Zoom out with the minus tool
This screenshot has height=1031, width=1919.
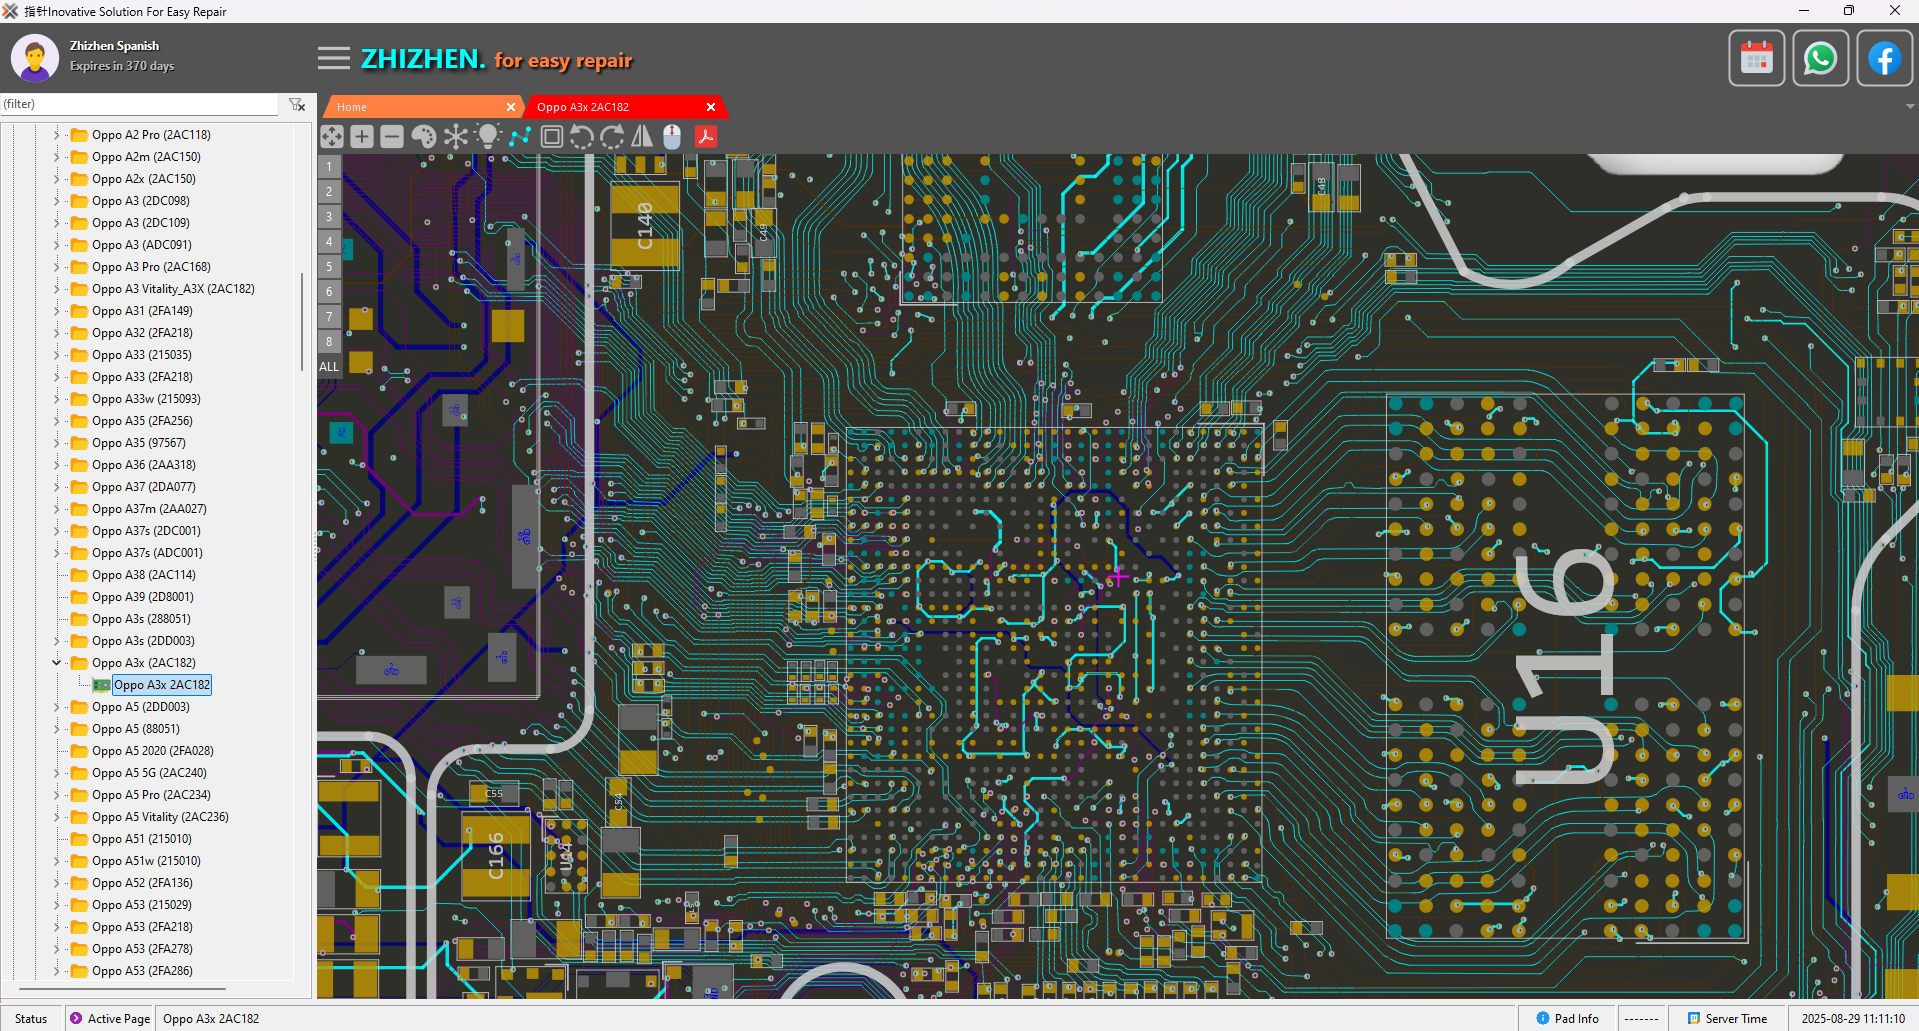pos(392,137)
